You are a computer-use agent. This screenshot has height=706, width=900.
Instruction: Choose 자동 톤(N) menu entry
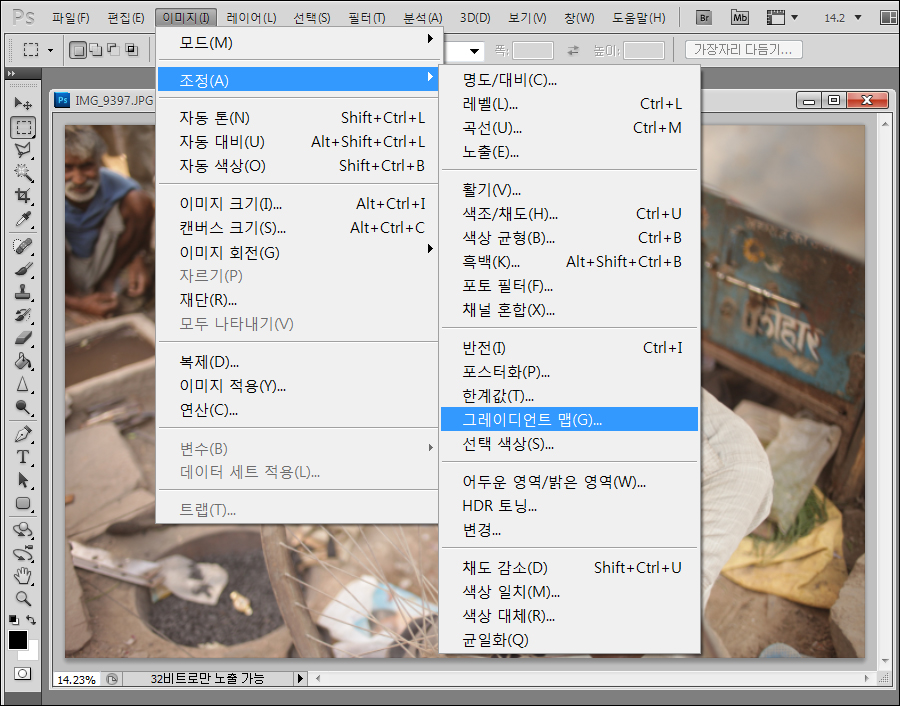298,118
